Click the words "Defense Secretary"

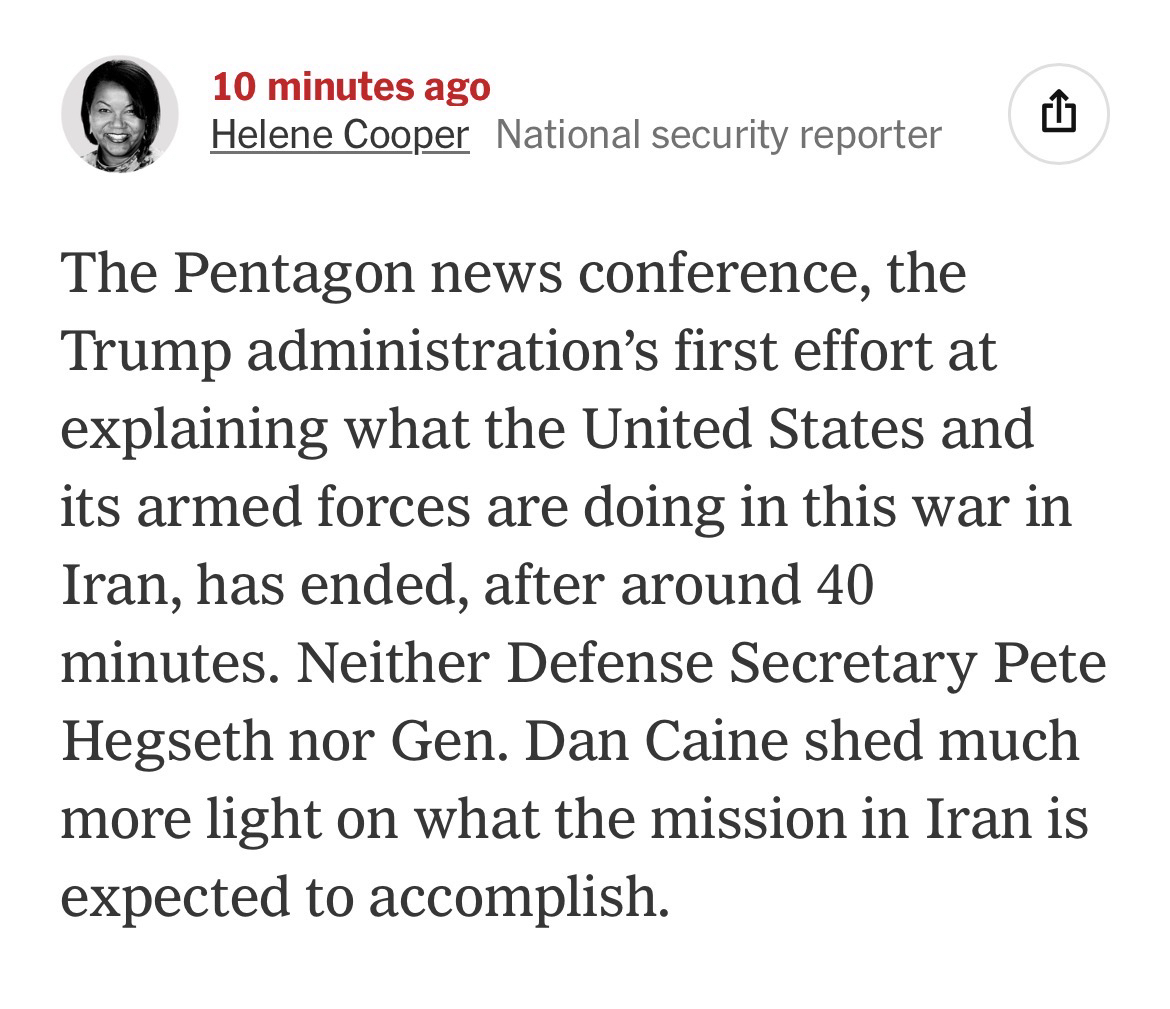(x=738, y=664)
